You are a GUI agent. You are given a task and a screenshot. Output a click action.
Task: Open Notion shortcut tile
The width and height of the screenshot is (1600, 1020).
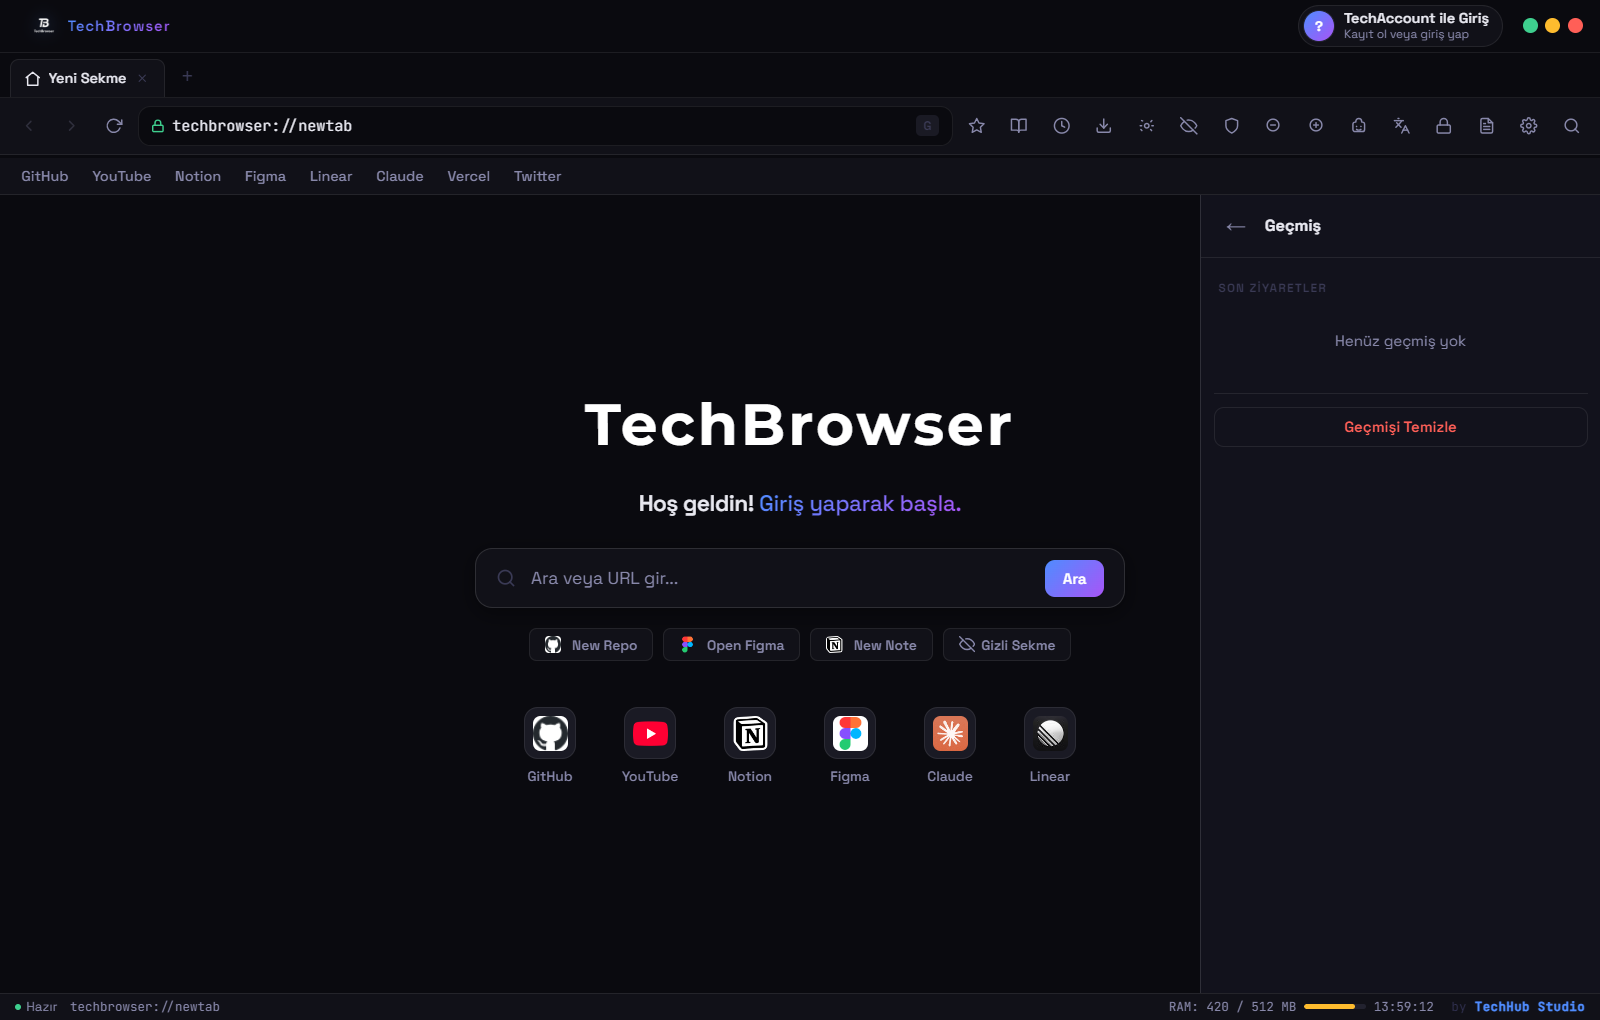pyautogui.click(x=750, y=733)
